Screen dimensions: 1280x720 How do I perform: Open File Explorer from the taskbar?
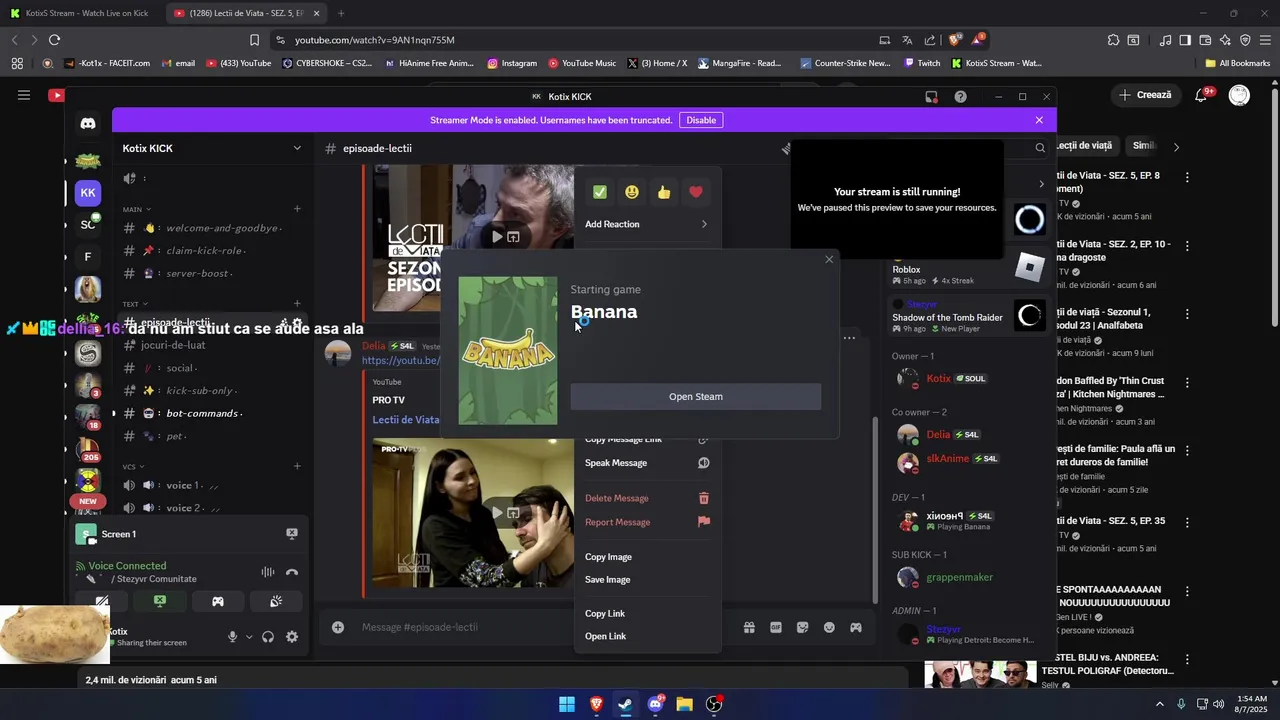[x=684, y=704]
